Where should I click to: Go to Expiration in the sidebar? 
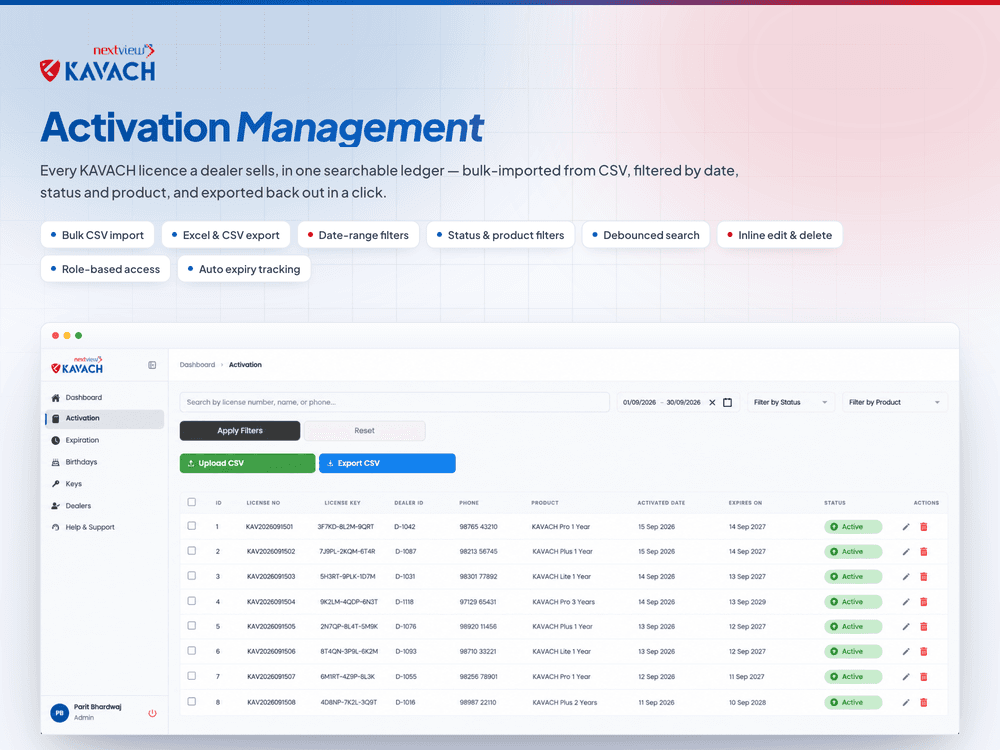pos(105,440)
